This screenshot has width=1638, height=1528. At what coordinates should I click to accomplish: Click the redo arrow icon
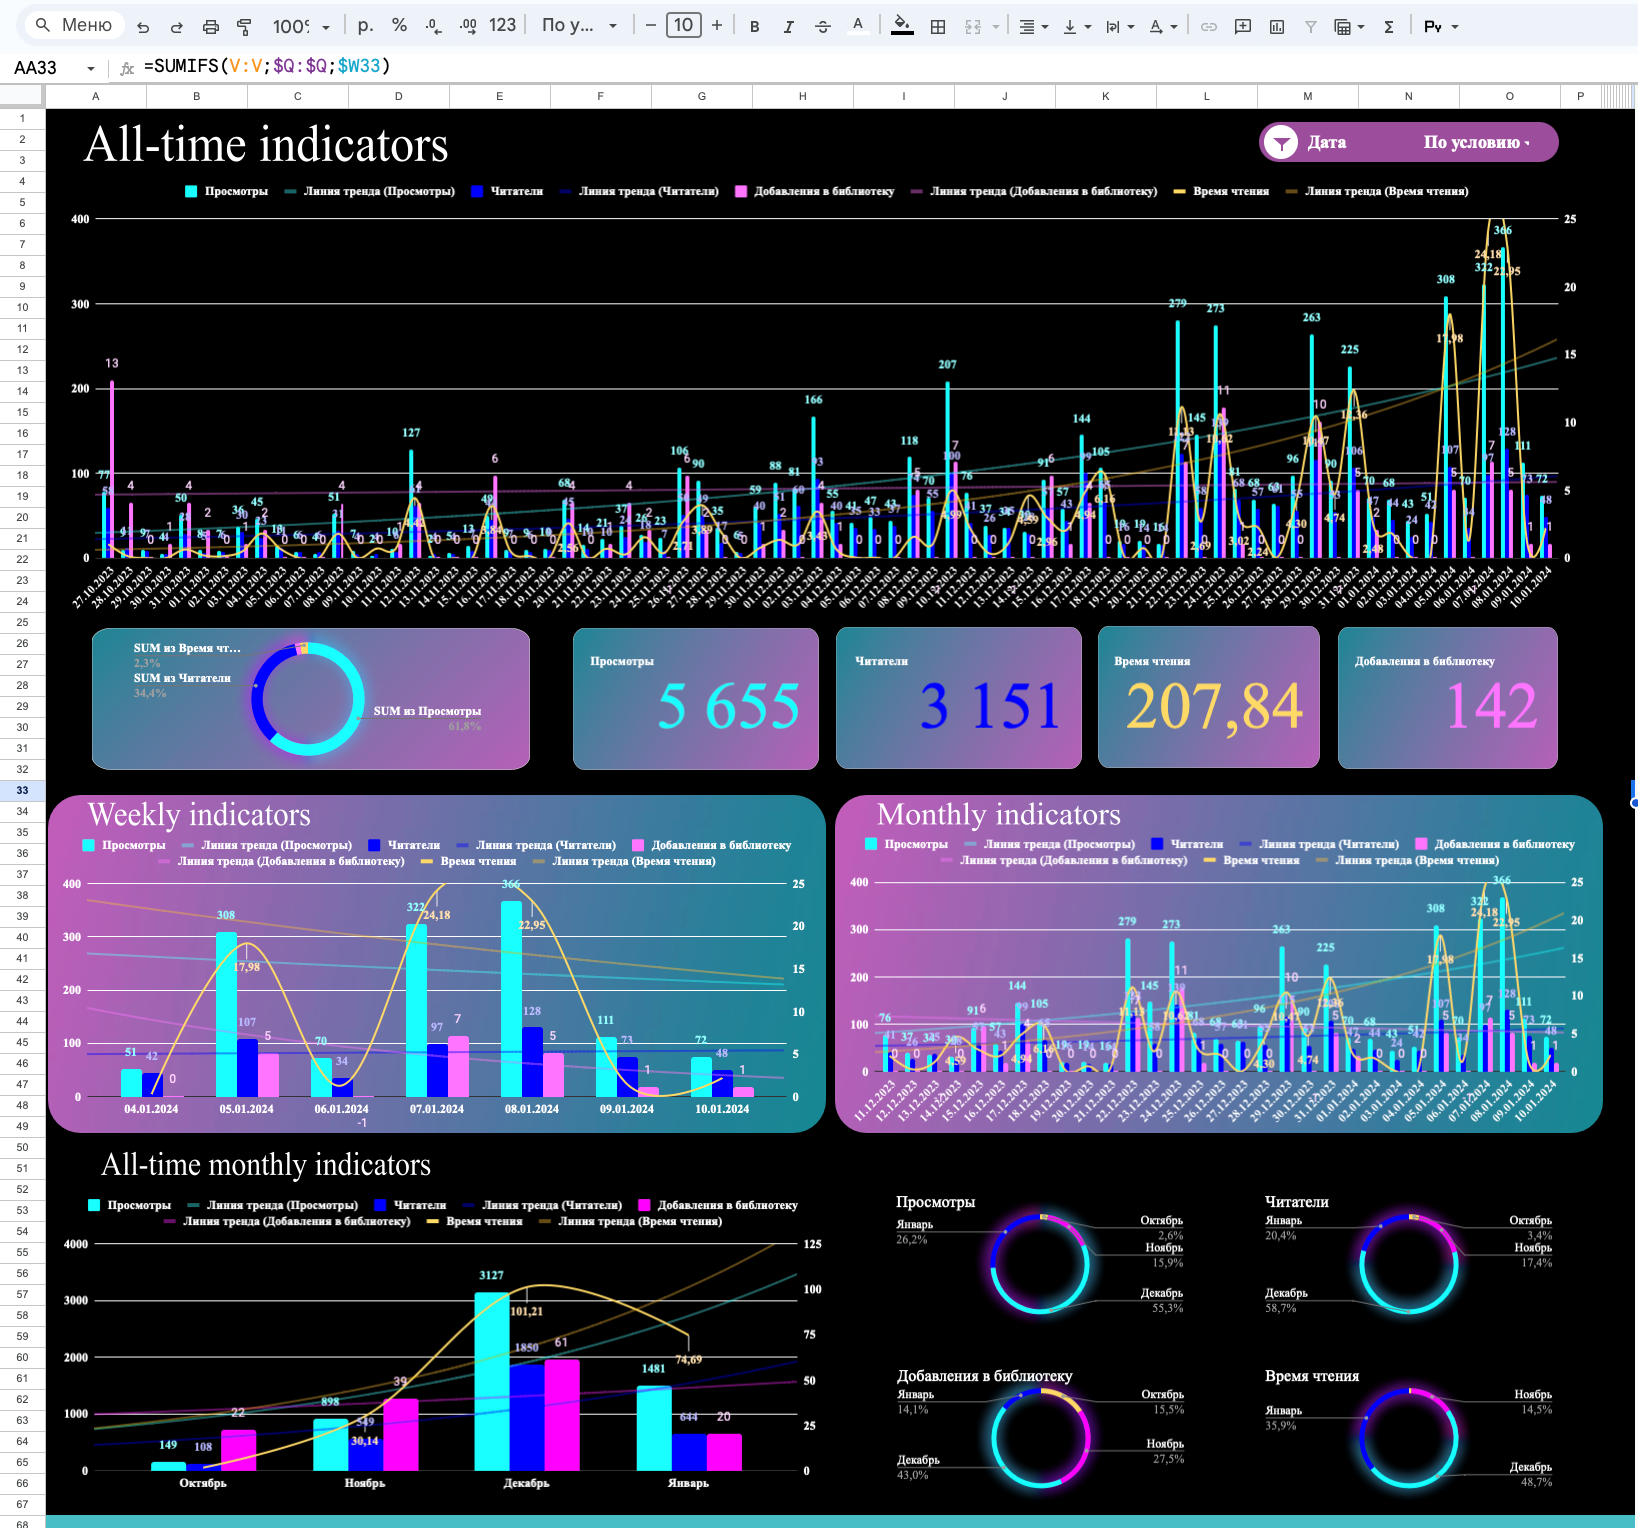coord(177,27)
